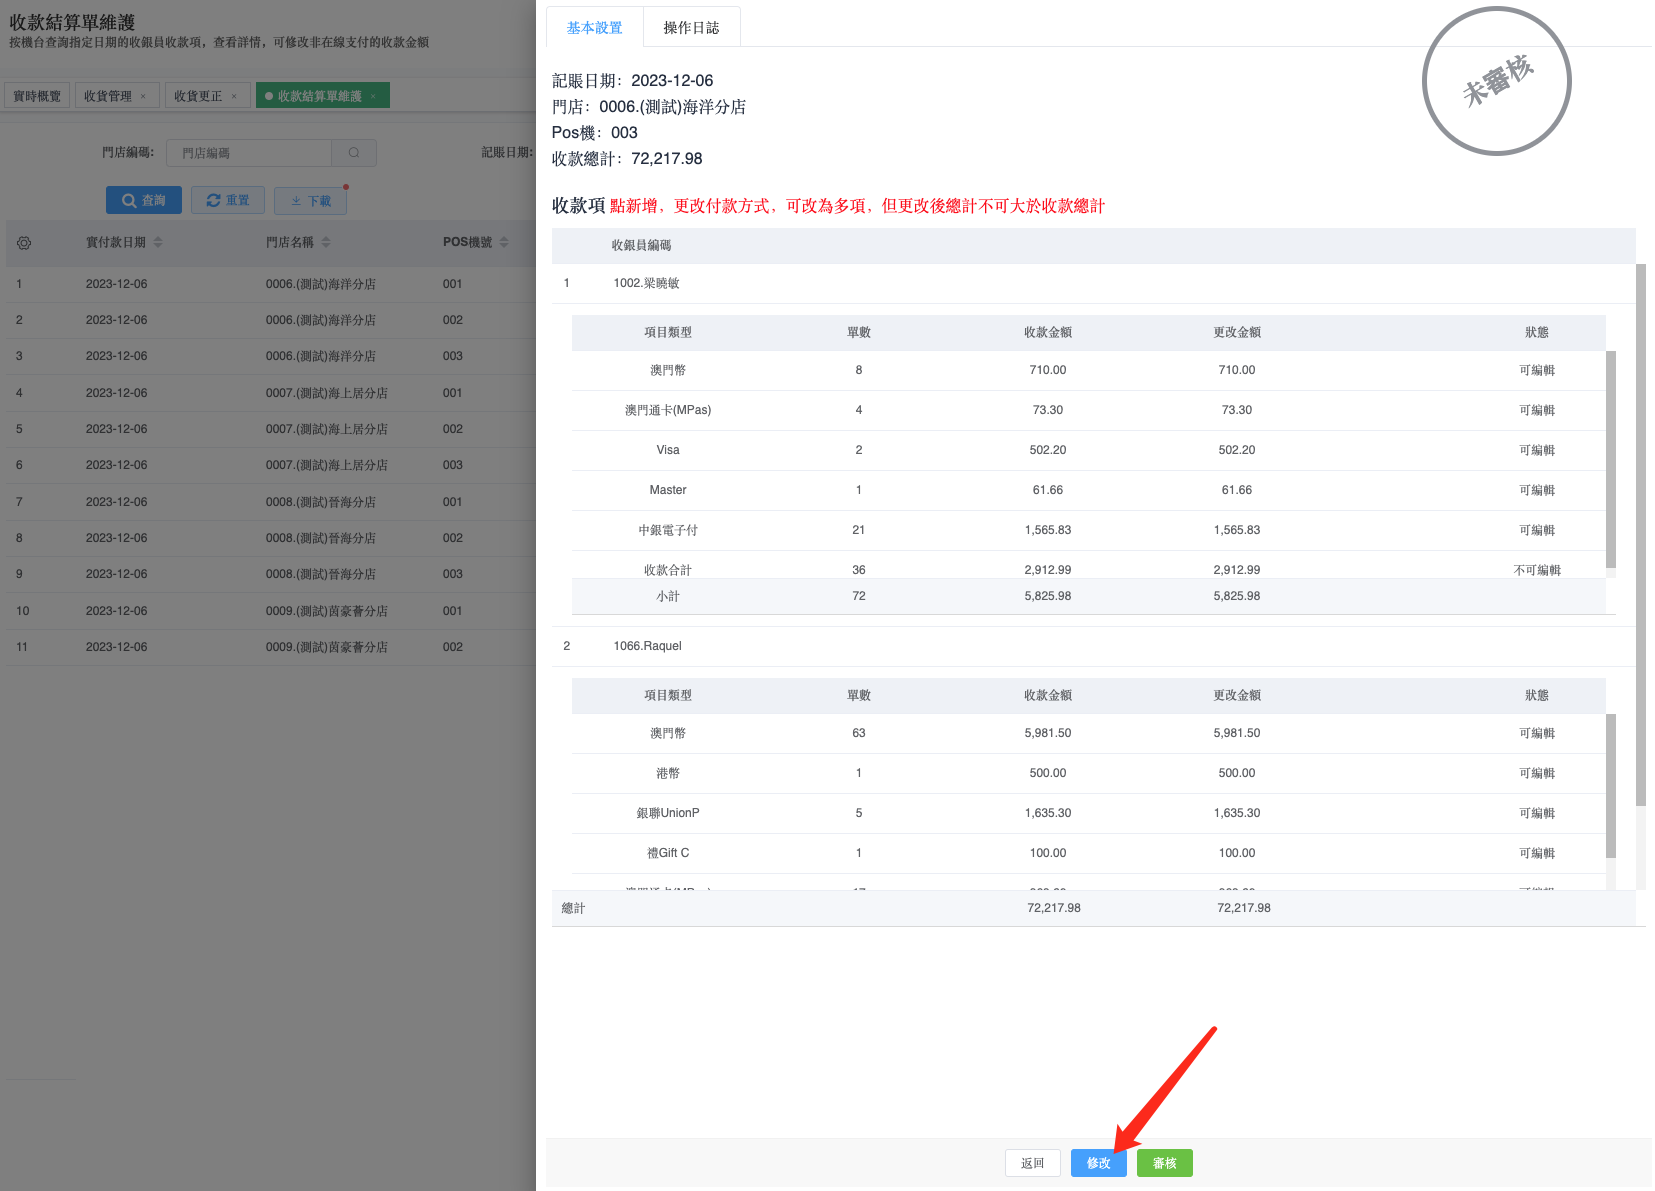Click the 港幣 item type cell
The height and width of the screenshot is (1191, 1655).
click(668, 773)
